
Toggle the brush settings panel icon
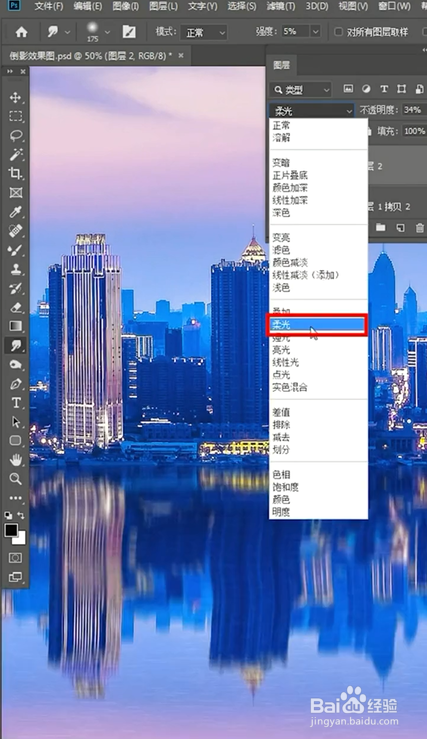tap(129, 32)
